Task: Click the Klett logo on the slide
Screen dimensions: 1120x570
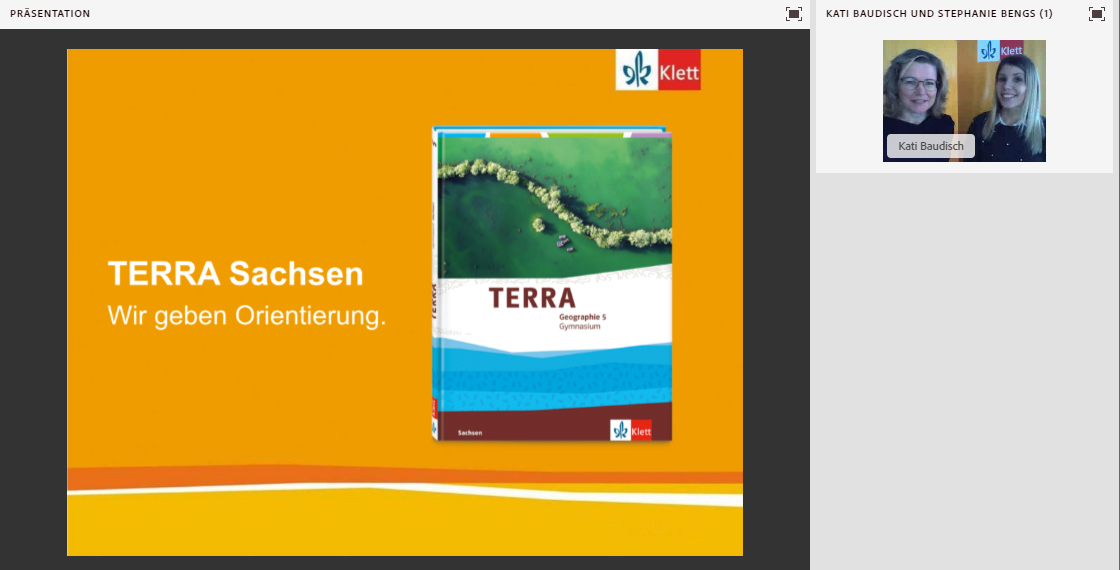Action: [658, 70]
